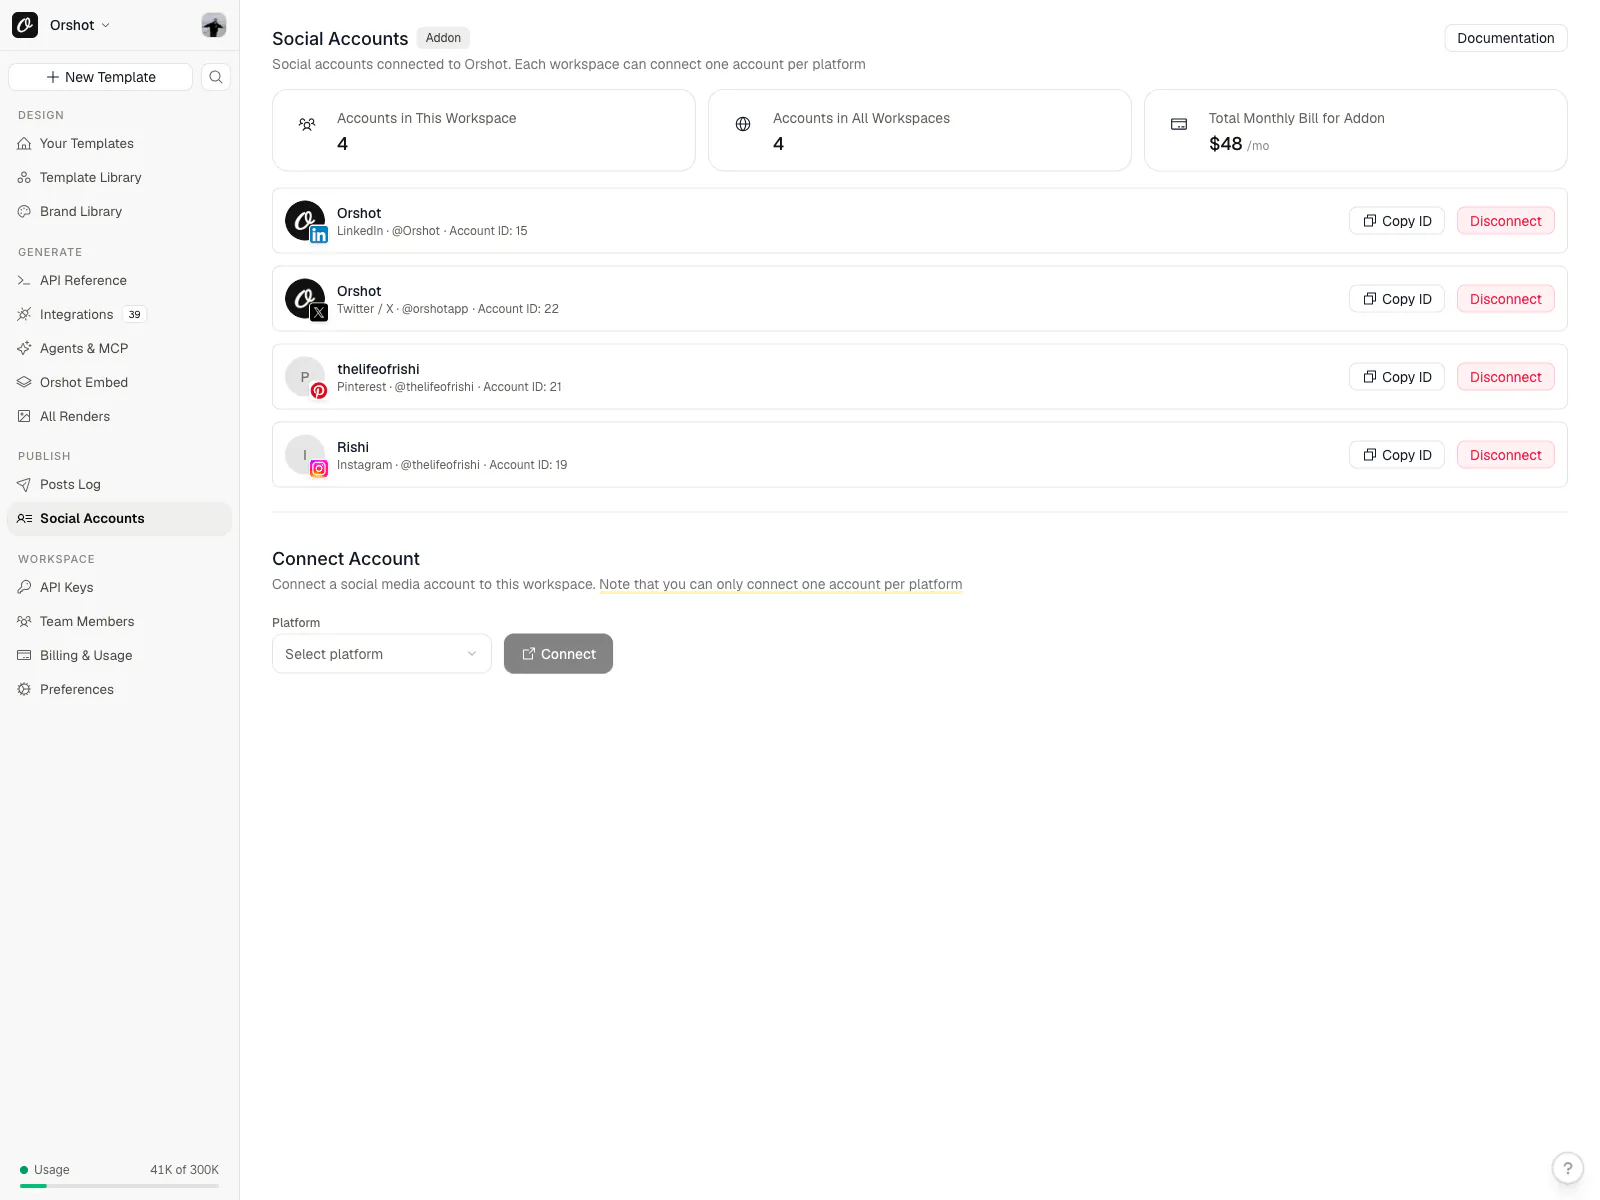Image resolution: width=1600 pixels, height=1200 pixels.
Task: Open Preferences
Action: click(120, 689)
